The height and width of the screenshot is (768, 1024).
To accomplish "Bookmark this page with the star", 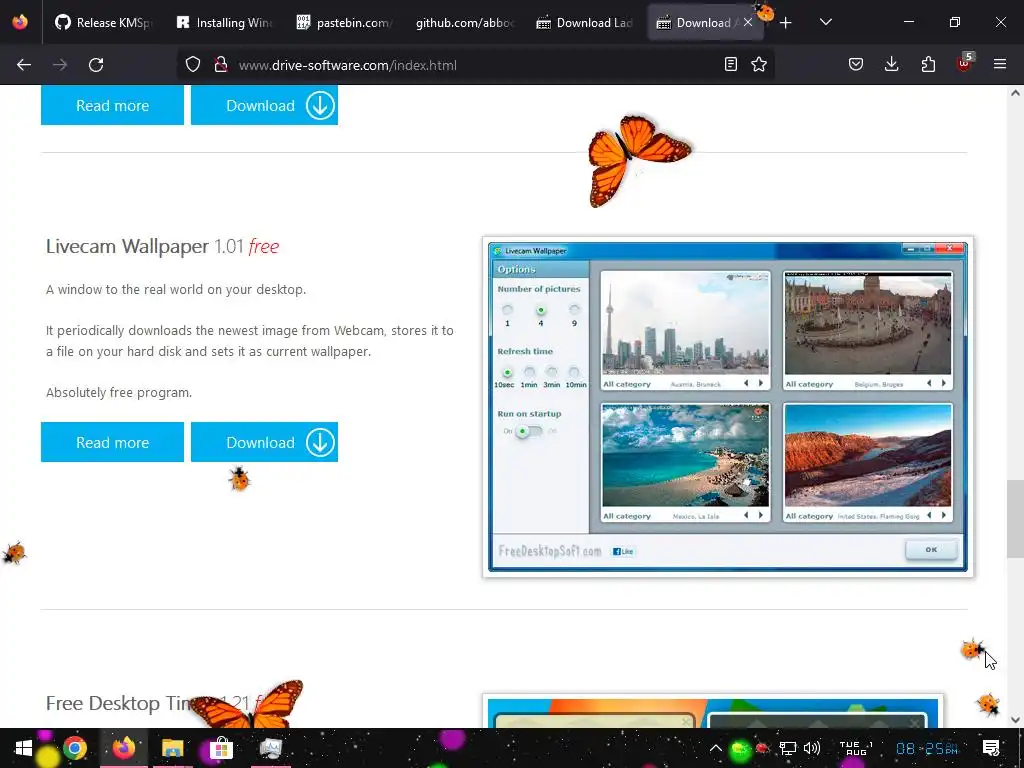I will (759, 64).
